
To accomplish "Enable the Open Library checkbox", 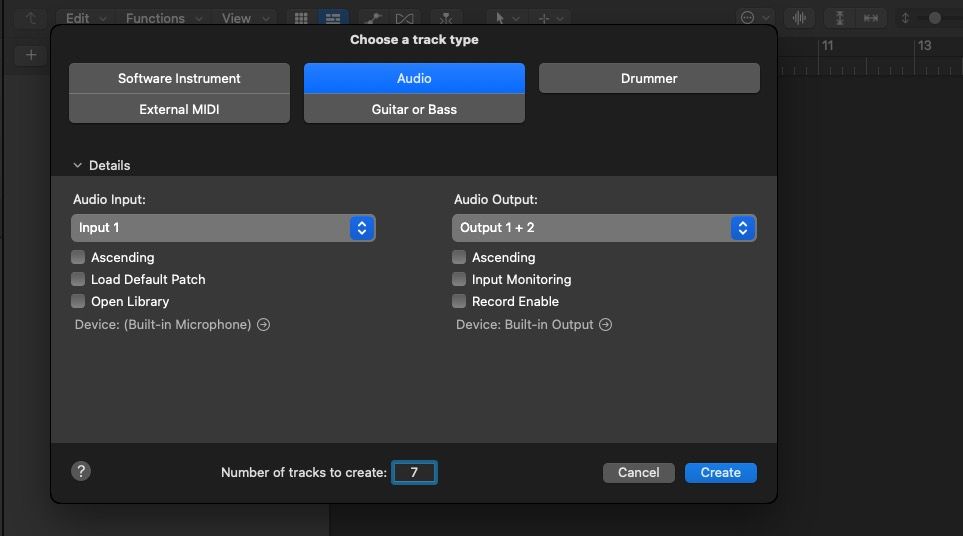I will coord(78,301).
